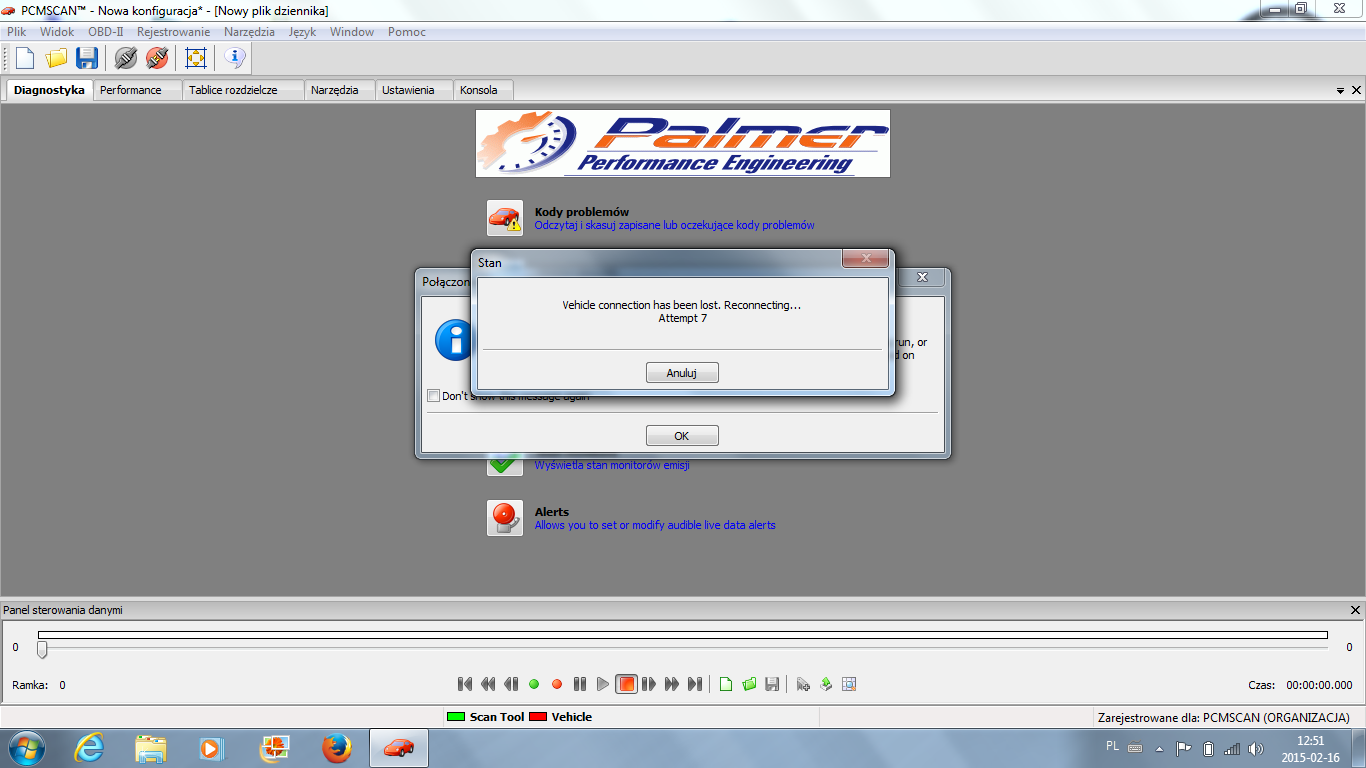
Task: Click the New file toolbar icon
Action: [25, 58]
